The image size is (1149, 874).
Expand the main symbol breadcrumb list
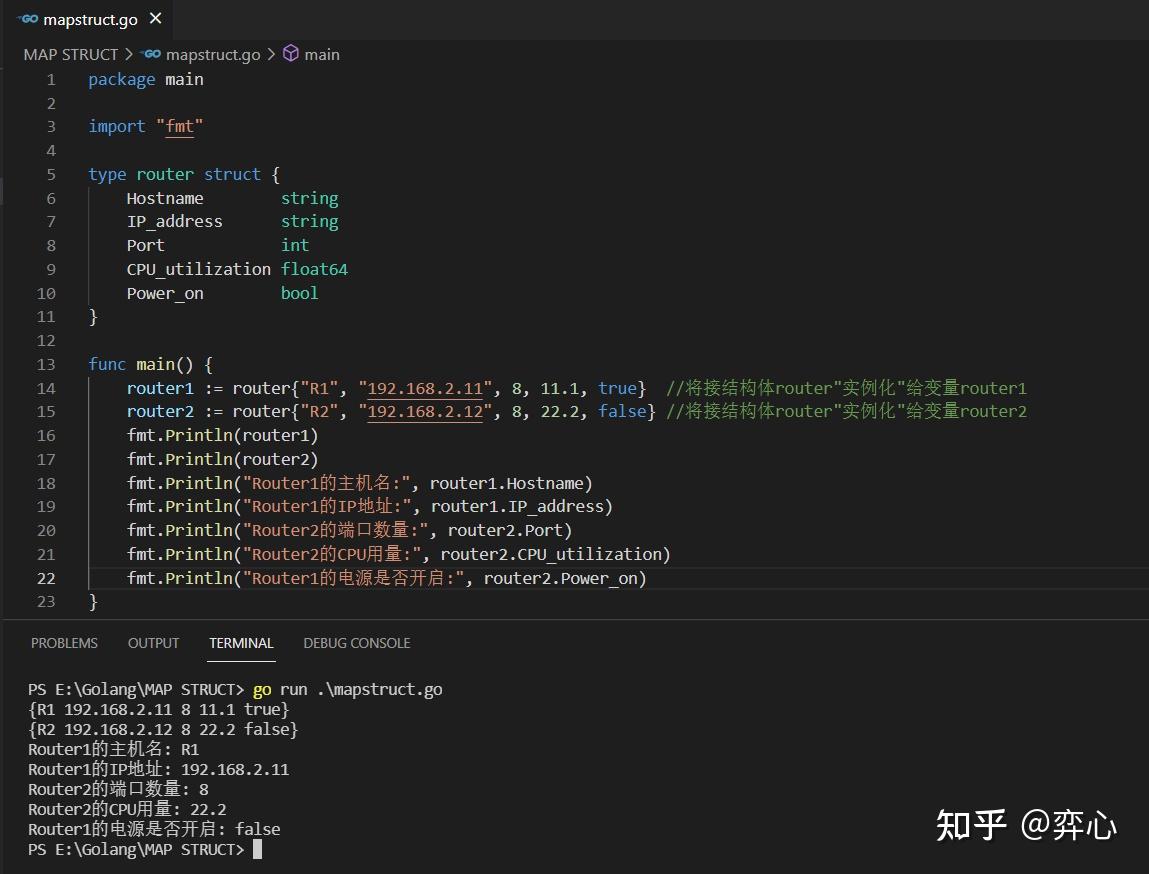[x=321, y=54]
